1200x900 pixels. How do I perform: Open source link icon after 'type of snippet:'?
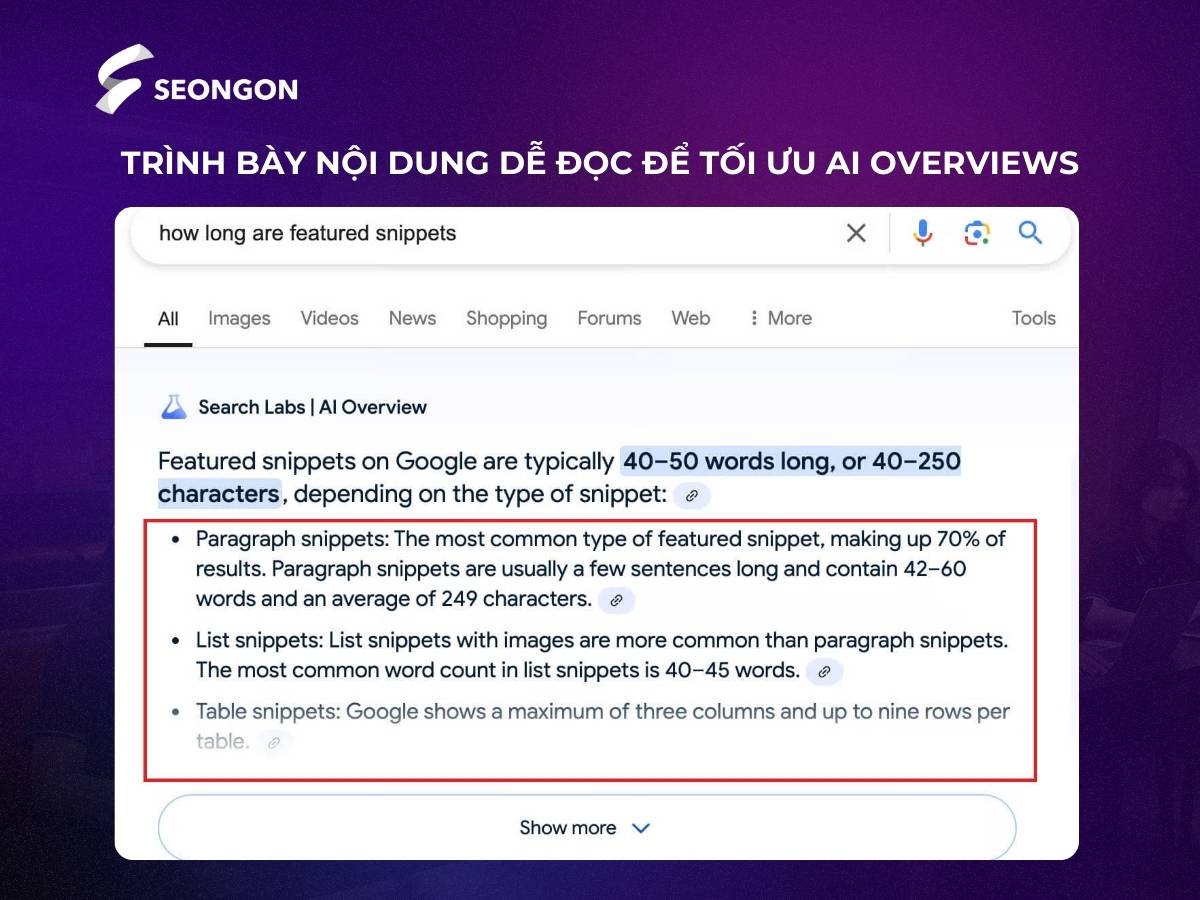[x=691, y=495]
